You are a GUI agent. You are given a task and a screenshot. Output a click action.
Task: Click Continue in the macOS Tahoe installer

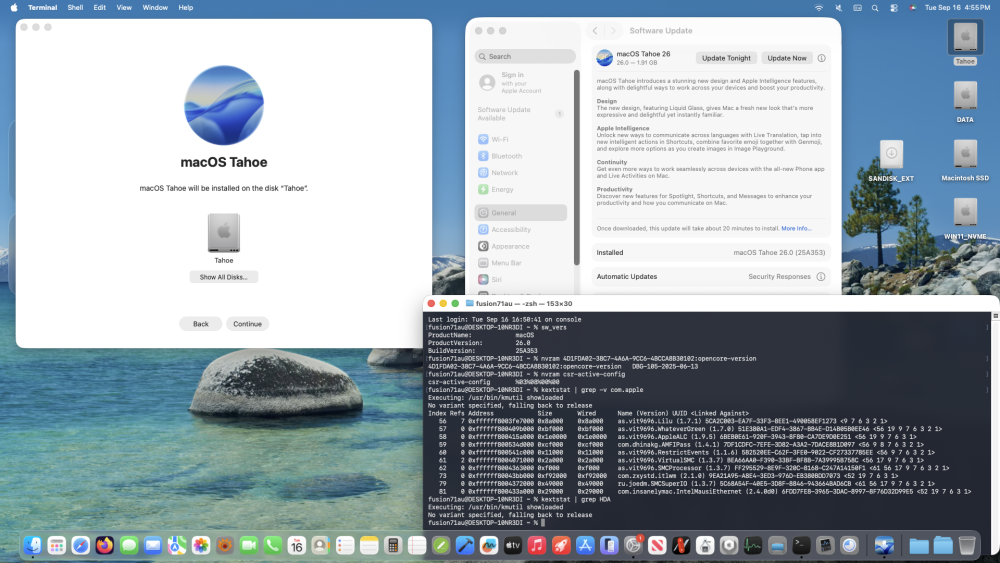coord(247,324)
